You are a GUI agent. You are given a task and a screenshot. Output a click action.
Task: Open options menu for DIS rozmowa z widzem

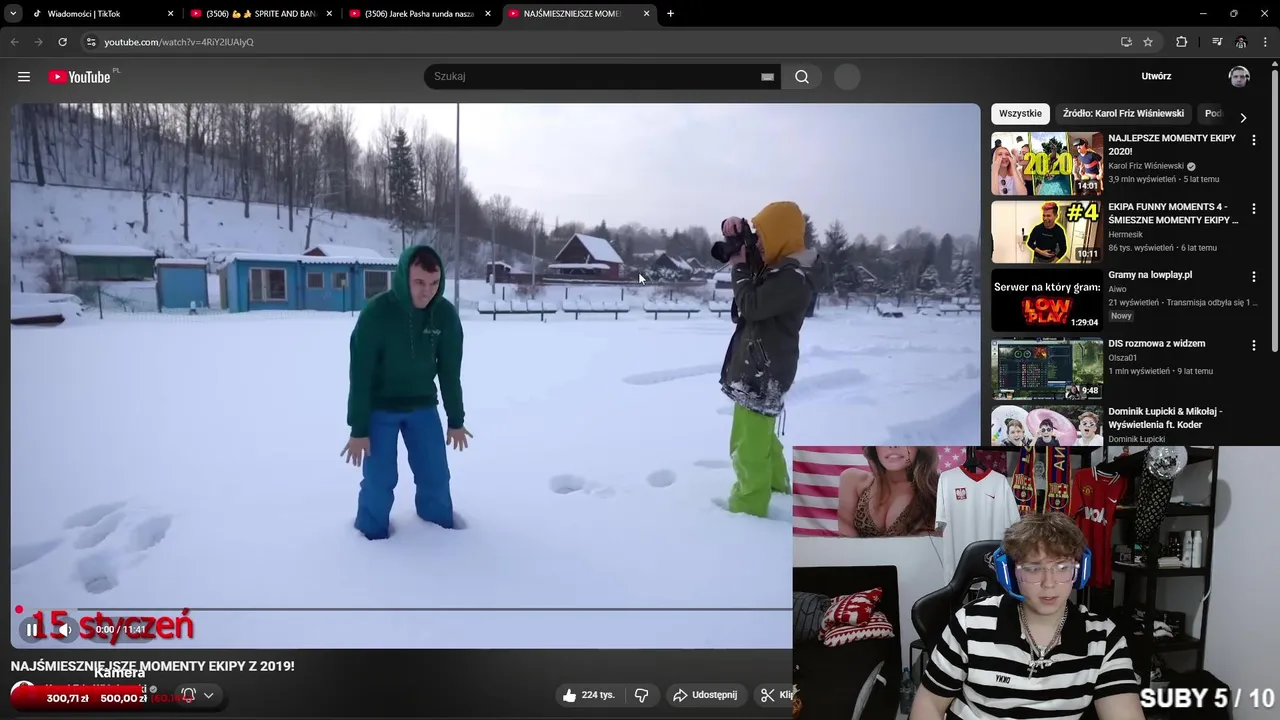click(1253, 345)
